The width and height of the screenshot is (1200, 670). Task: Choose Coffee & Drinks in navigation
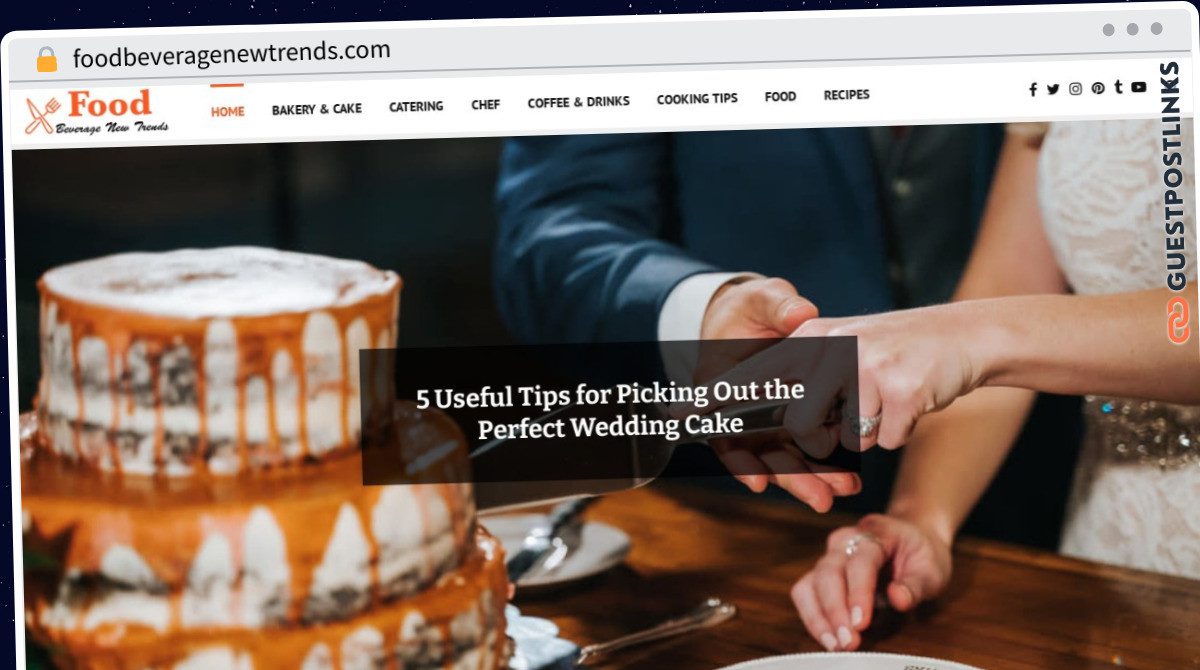pos(579,102)
